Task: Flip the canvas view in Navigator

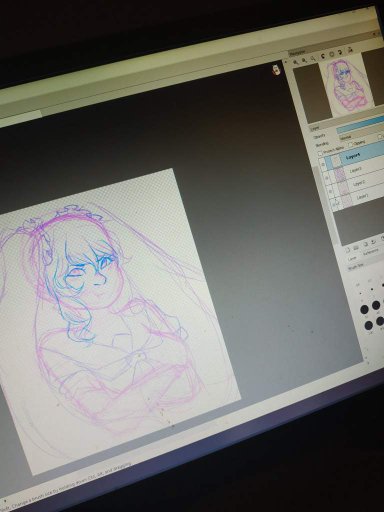Action: point(350,50)
